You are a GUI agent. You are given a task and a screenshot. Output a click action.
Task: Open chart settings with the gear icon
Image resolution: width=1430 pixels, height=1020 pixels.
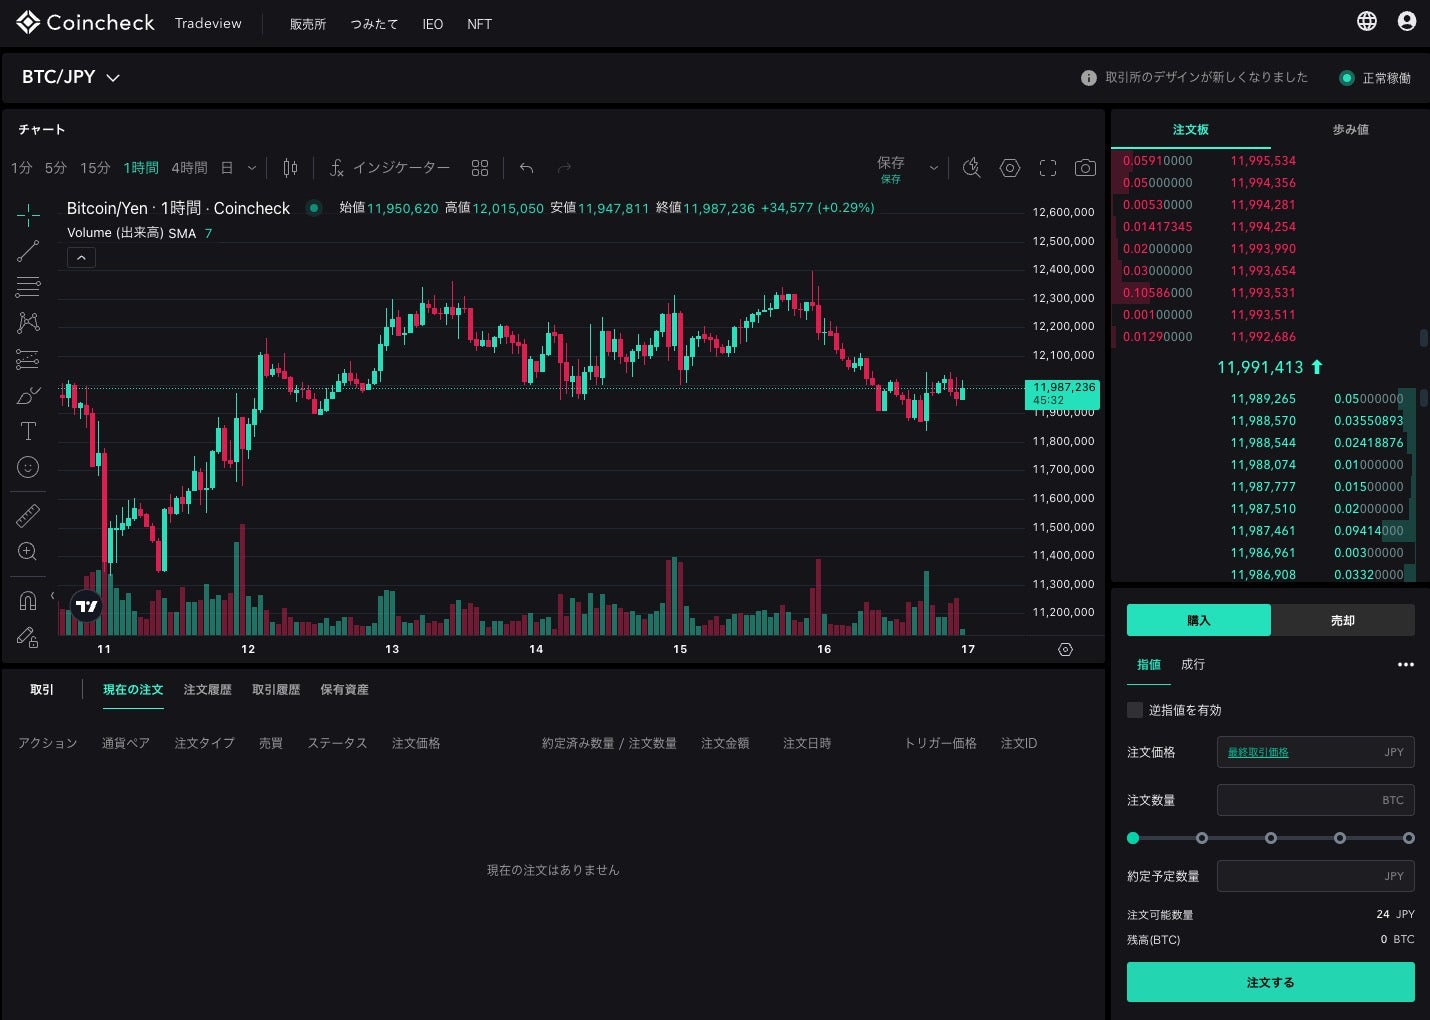click(x=1009, y=168)
